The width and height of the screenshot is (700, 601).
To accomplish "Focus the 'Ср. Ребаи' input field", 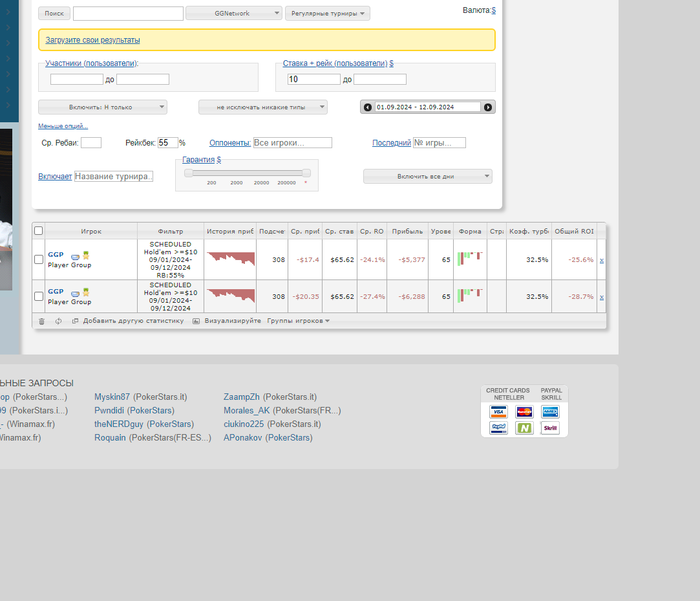I will (x=91, y=143).
